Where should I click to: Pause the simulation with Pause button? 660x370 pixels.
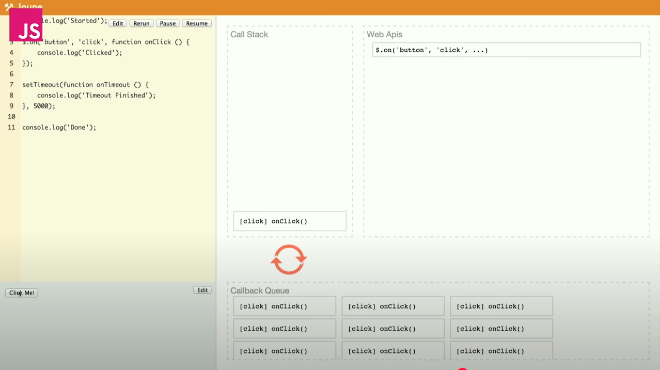pyautogui.click(x=168, y=24)
